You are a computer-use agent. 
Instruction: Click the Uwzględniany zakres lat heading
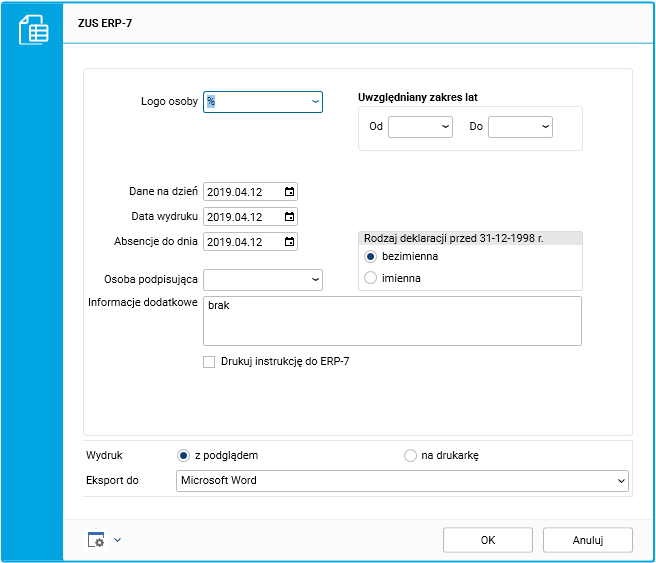pyautogui.click(x=418, y=97)
